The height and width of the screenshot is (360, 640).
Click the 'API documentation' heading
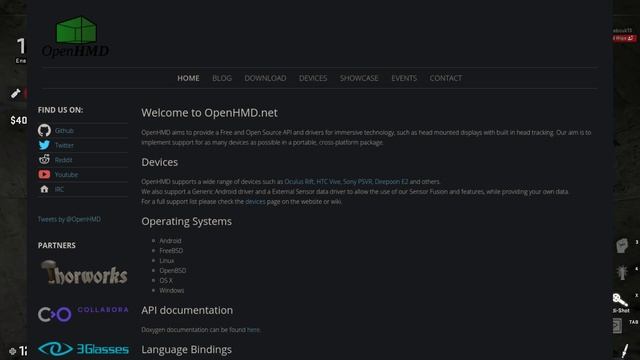(187, 310)
